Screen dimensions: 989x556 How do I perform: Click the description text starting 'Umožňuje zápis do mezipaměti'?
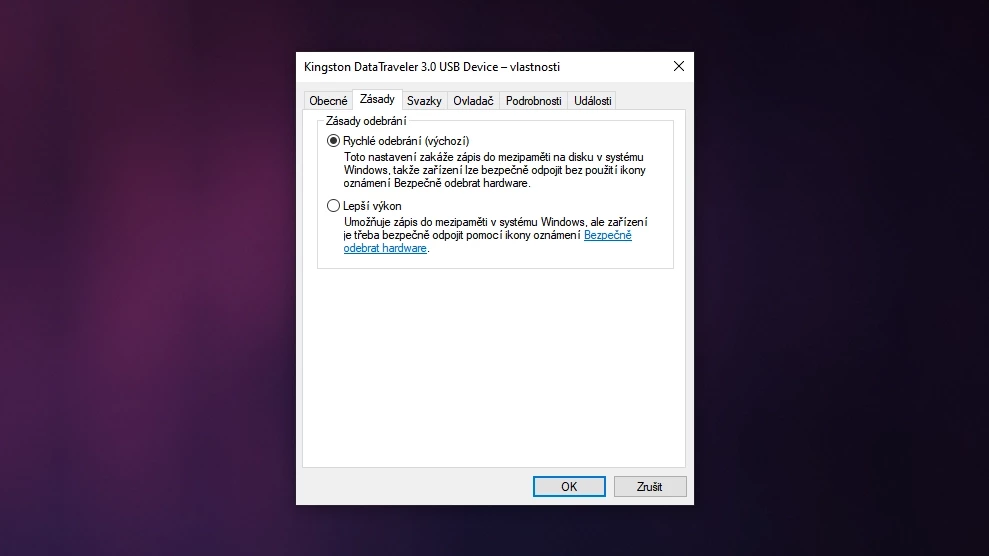(x=496, y=235)
